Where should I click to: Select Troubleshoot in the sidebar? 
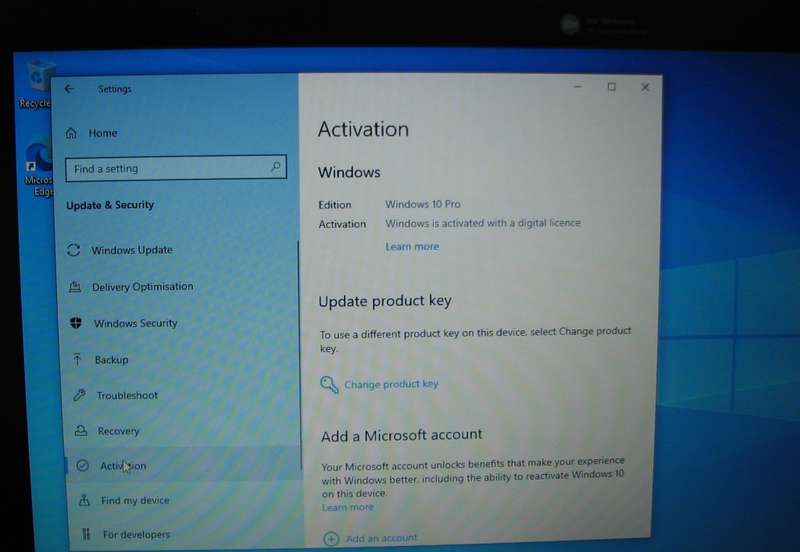coord(127,395)
